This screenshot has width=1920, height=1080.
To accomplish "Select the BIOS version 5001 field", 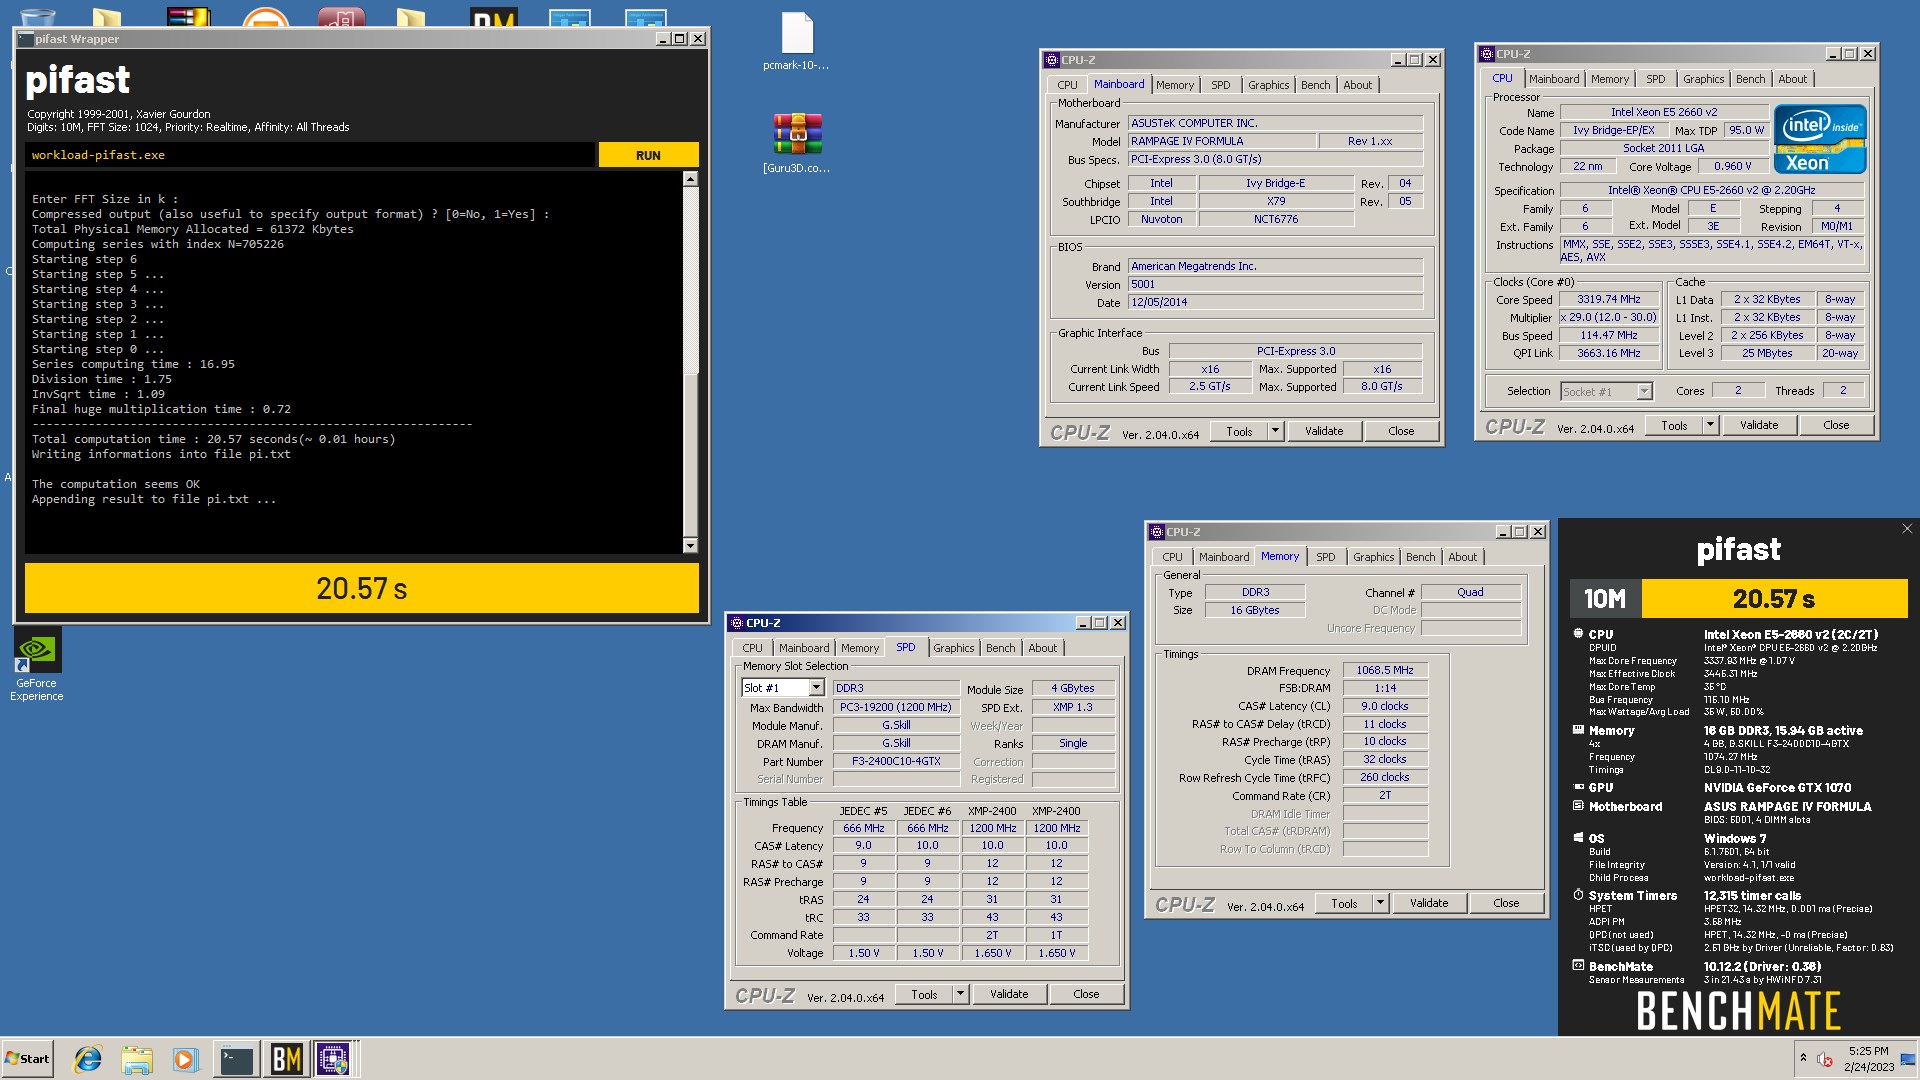I will tap(1275, 284).
